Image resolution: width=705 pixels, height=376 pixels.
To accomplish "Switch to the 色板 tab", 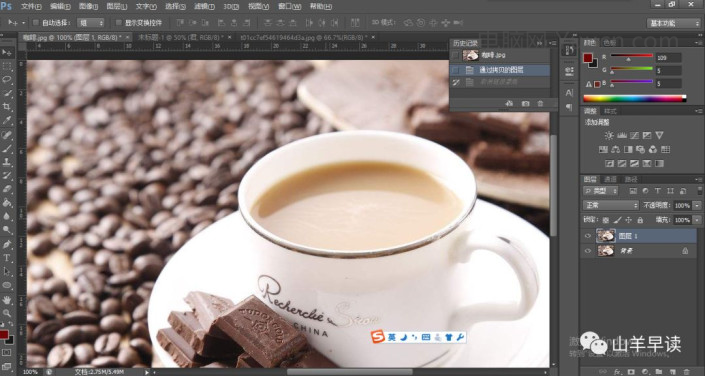I will point(609,43).
